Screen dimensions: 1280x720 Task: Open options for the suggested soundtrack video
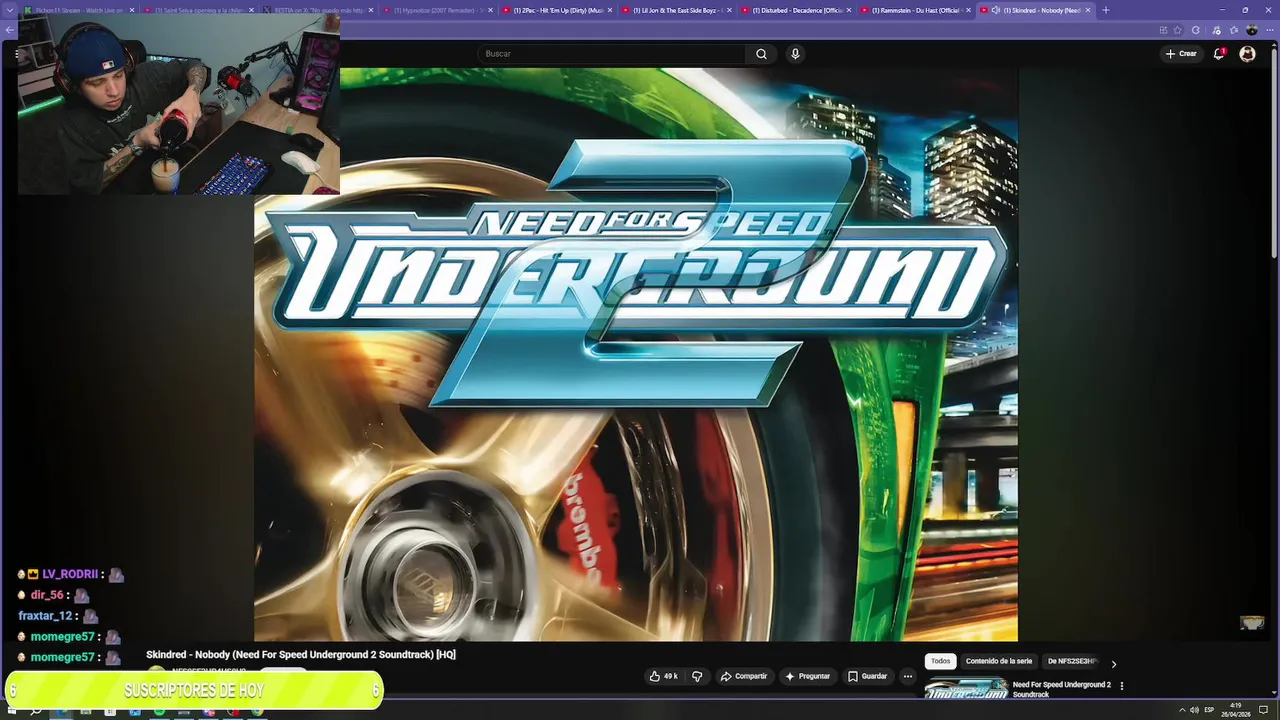pos(1121,686)
